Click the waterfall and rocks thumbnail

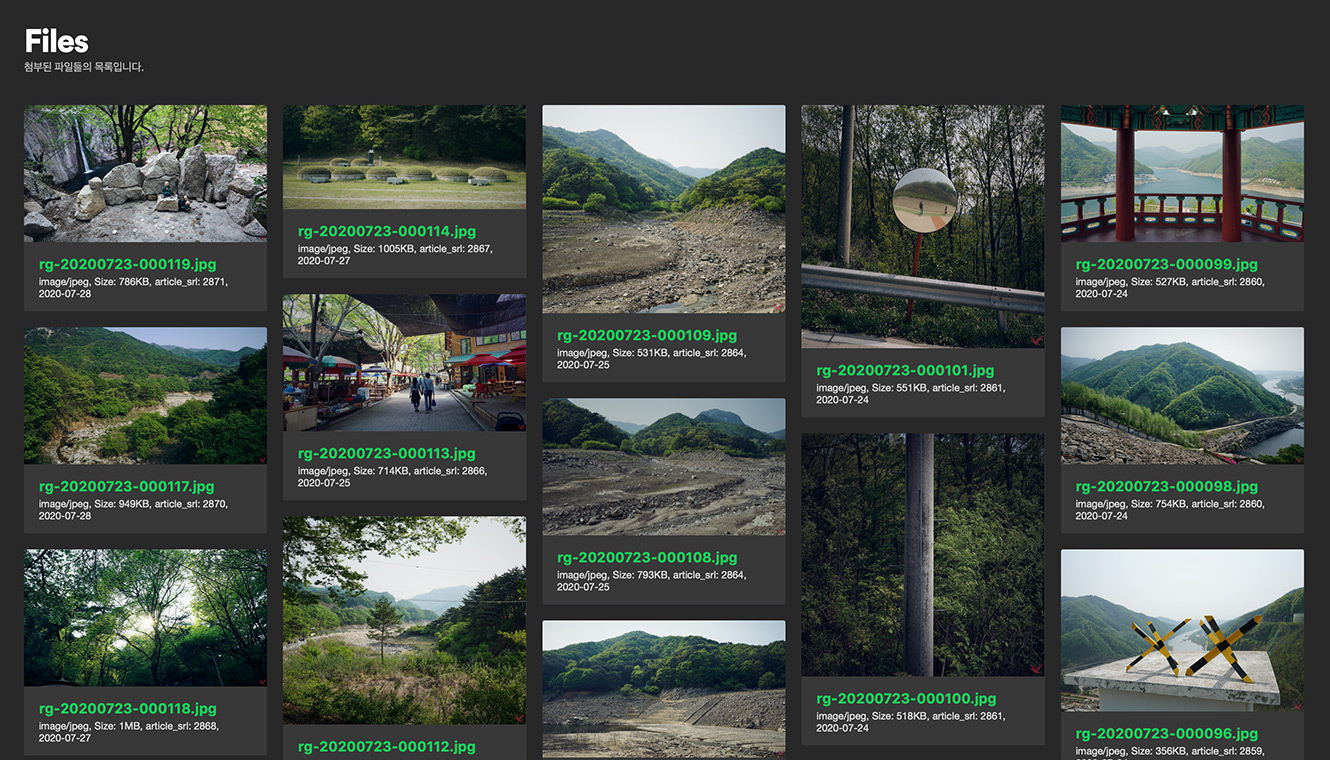point(145,173)
